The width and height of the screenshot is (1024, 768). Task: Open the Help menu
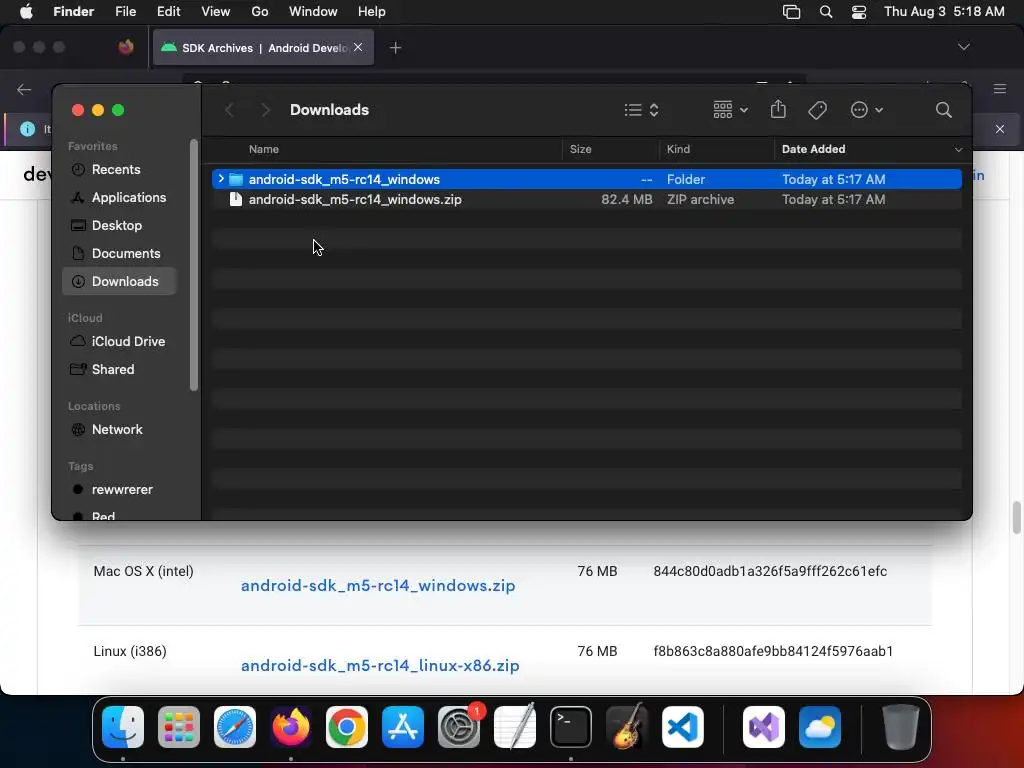point(372,12)
